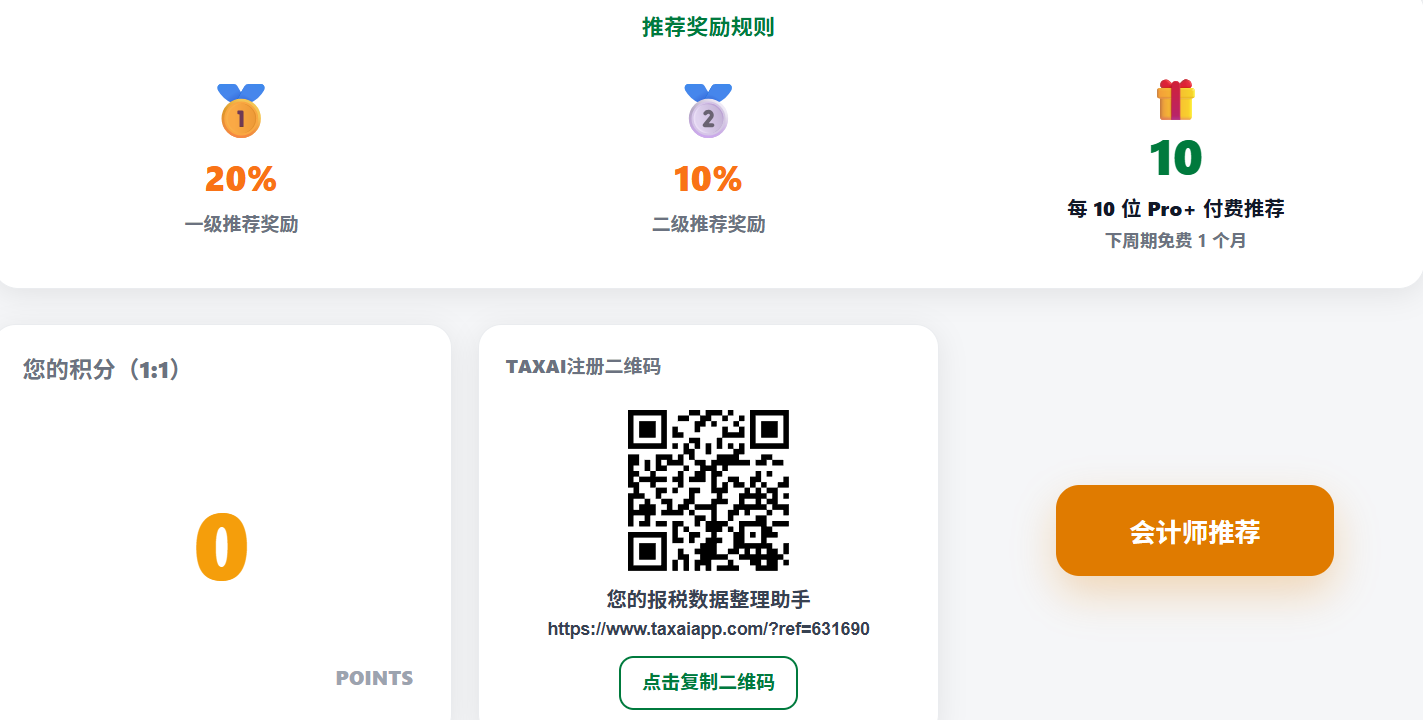1423x720 pixels.
Task: Click the TAXAI注册二维码 card title
Action: point(583,367)
